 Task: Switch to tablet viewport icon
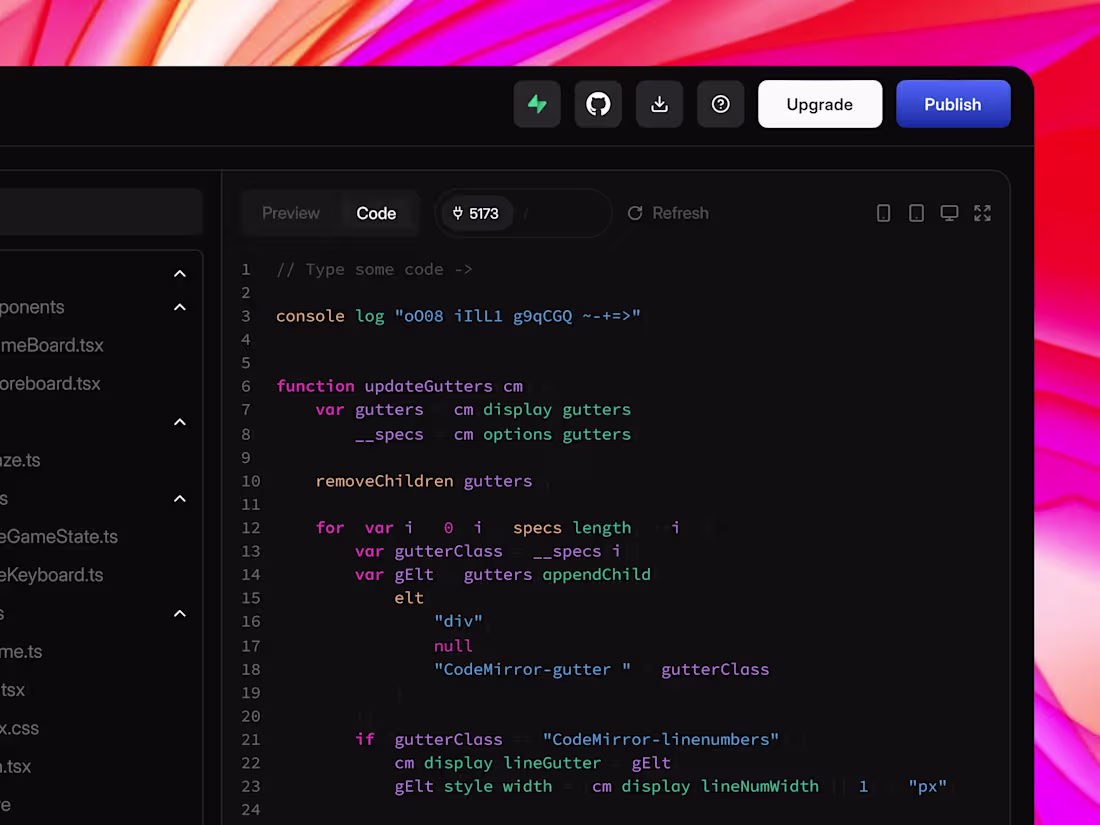tap(916, 213)
